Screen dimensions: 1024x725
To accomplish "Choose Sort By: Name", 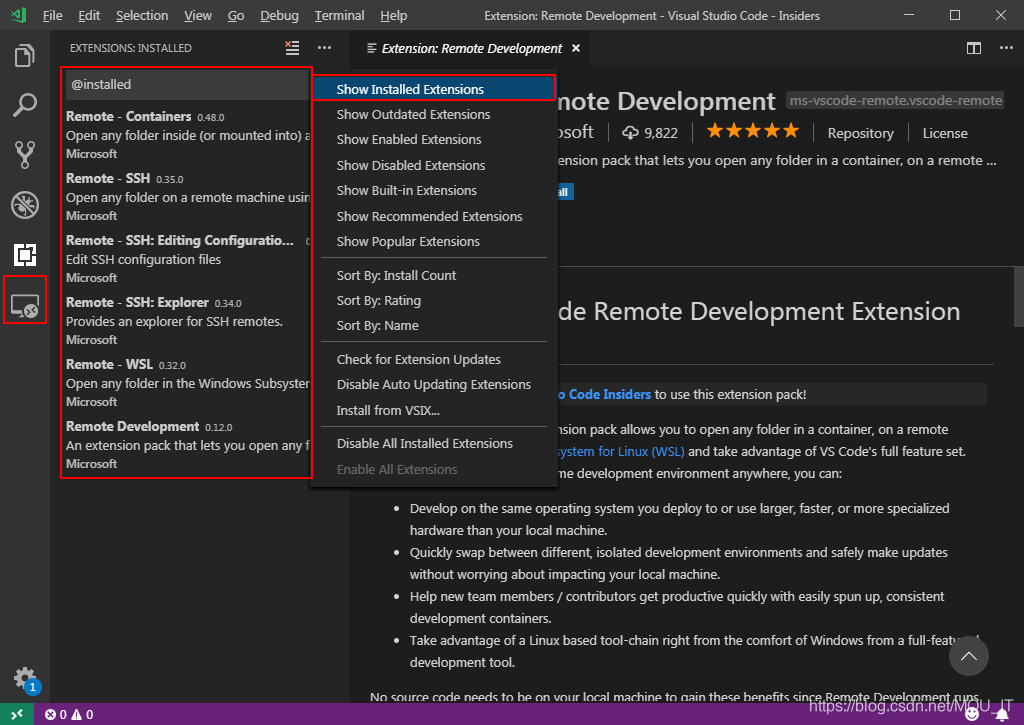I will pyautogui.click(x=434, y=325).
